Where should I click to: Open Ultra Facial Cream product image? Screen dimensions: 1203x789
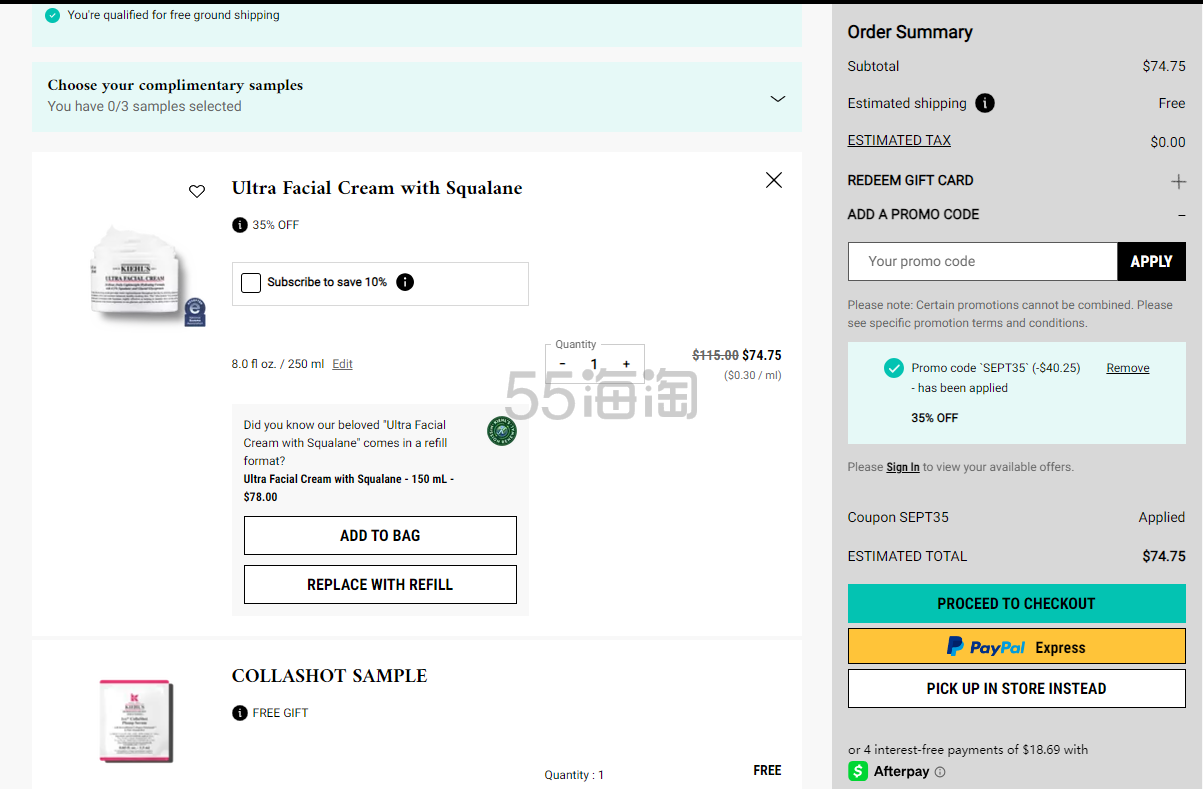tap(147, 276)
